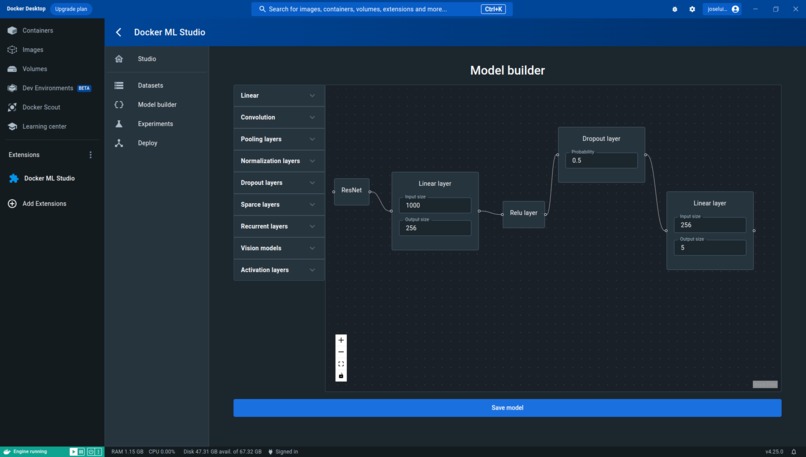Viewport: 806px width, 457px height.
Task: Click the Ctrl+K shortcut badge
Action: click(x=493, y=9)
